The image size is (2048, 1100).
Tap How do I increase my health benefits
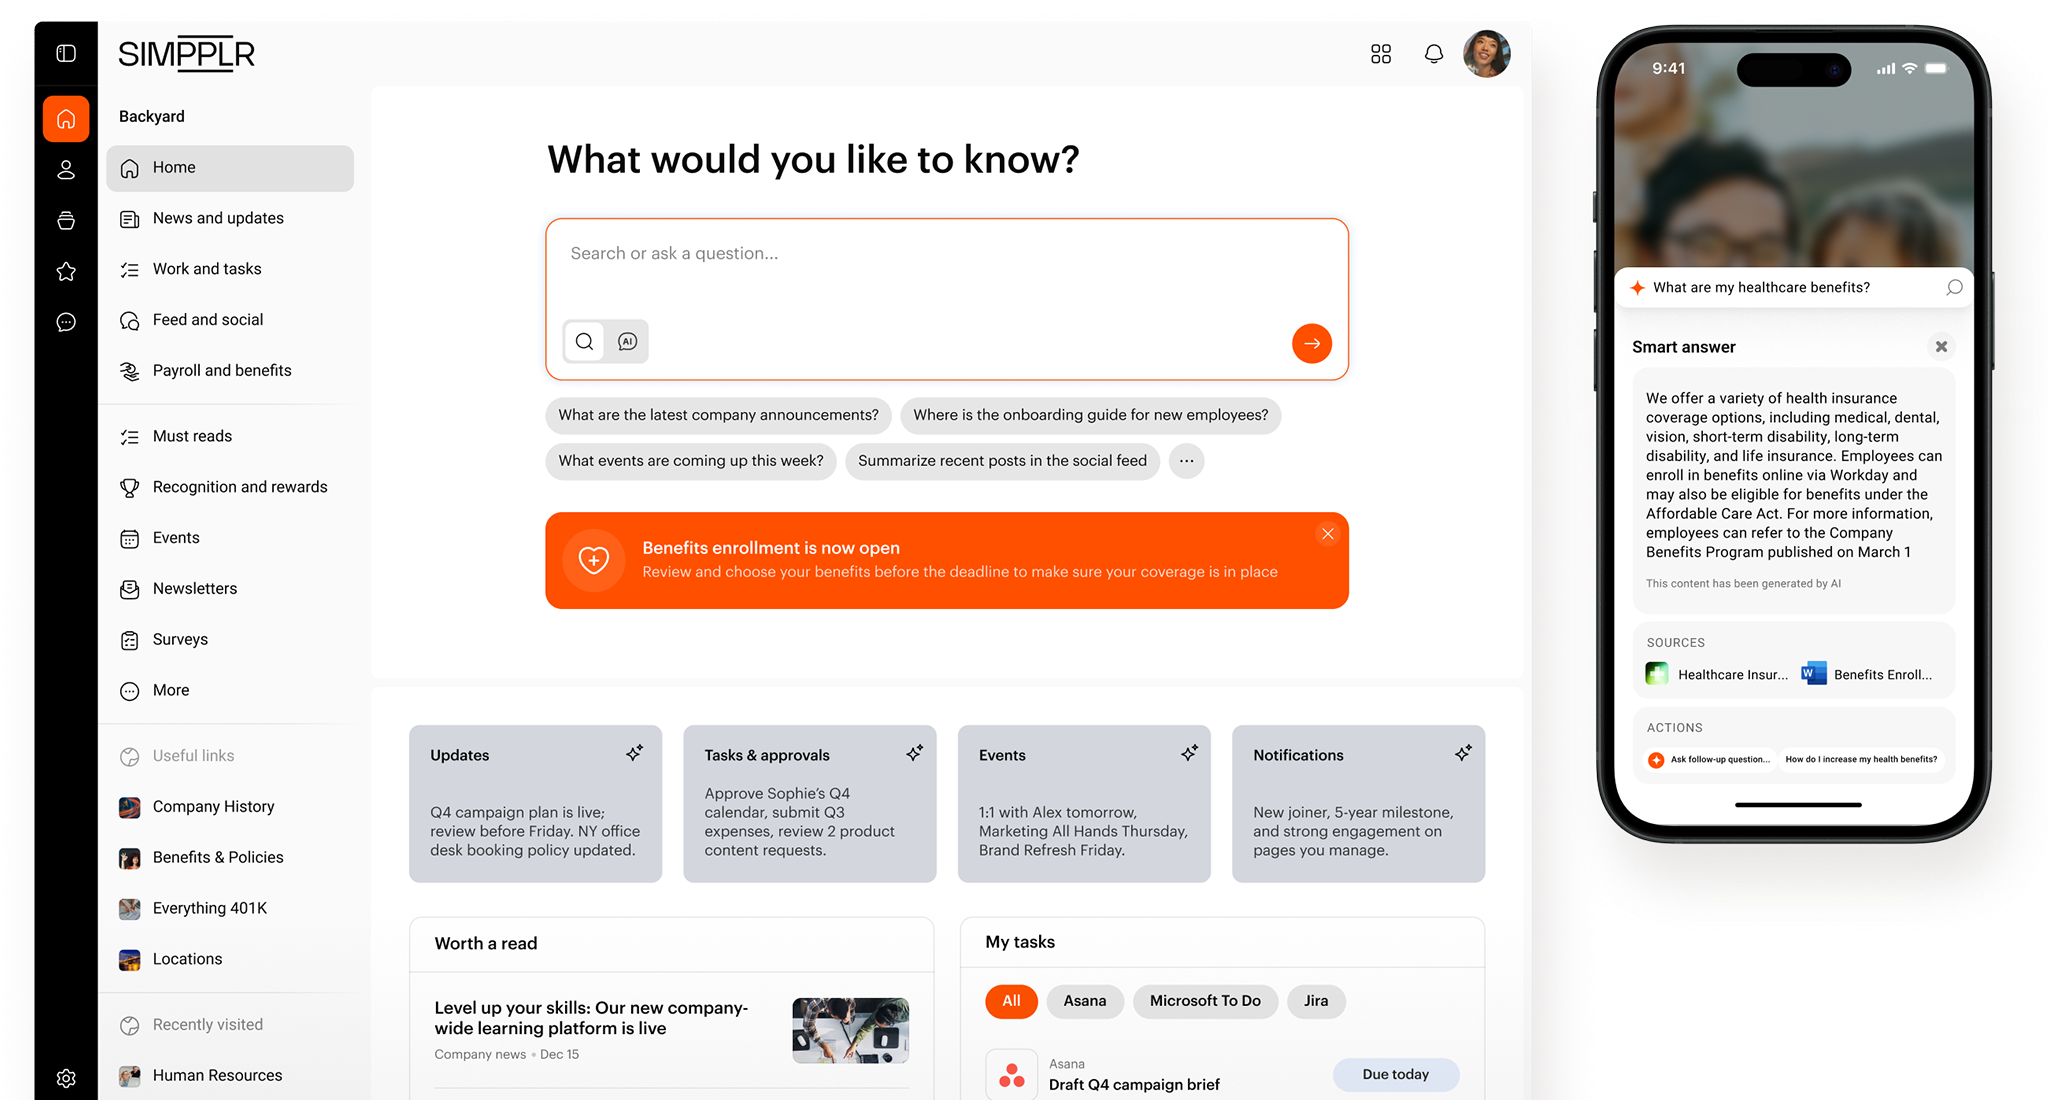coord(1861,760)
